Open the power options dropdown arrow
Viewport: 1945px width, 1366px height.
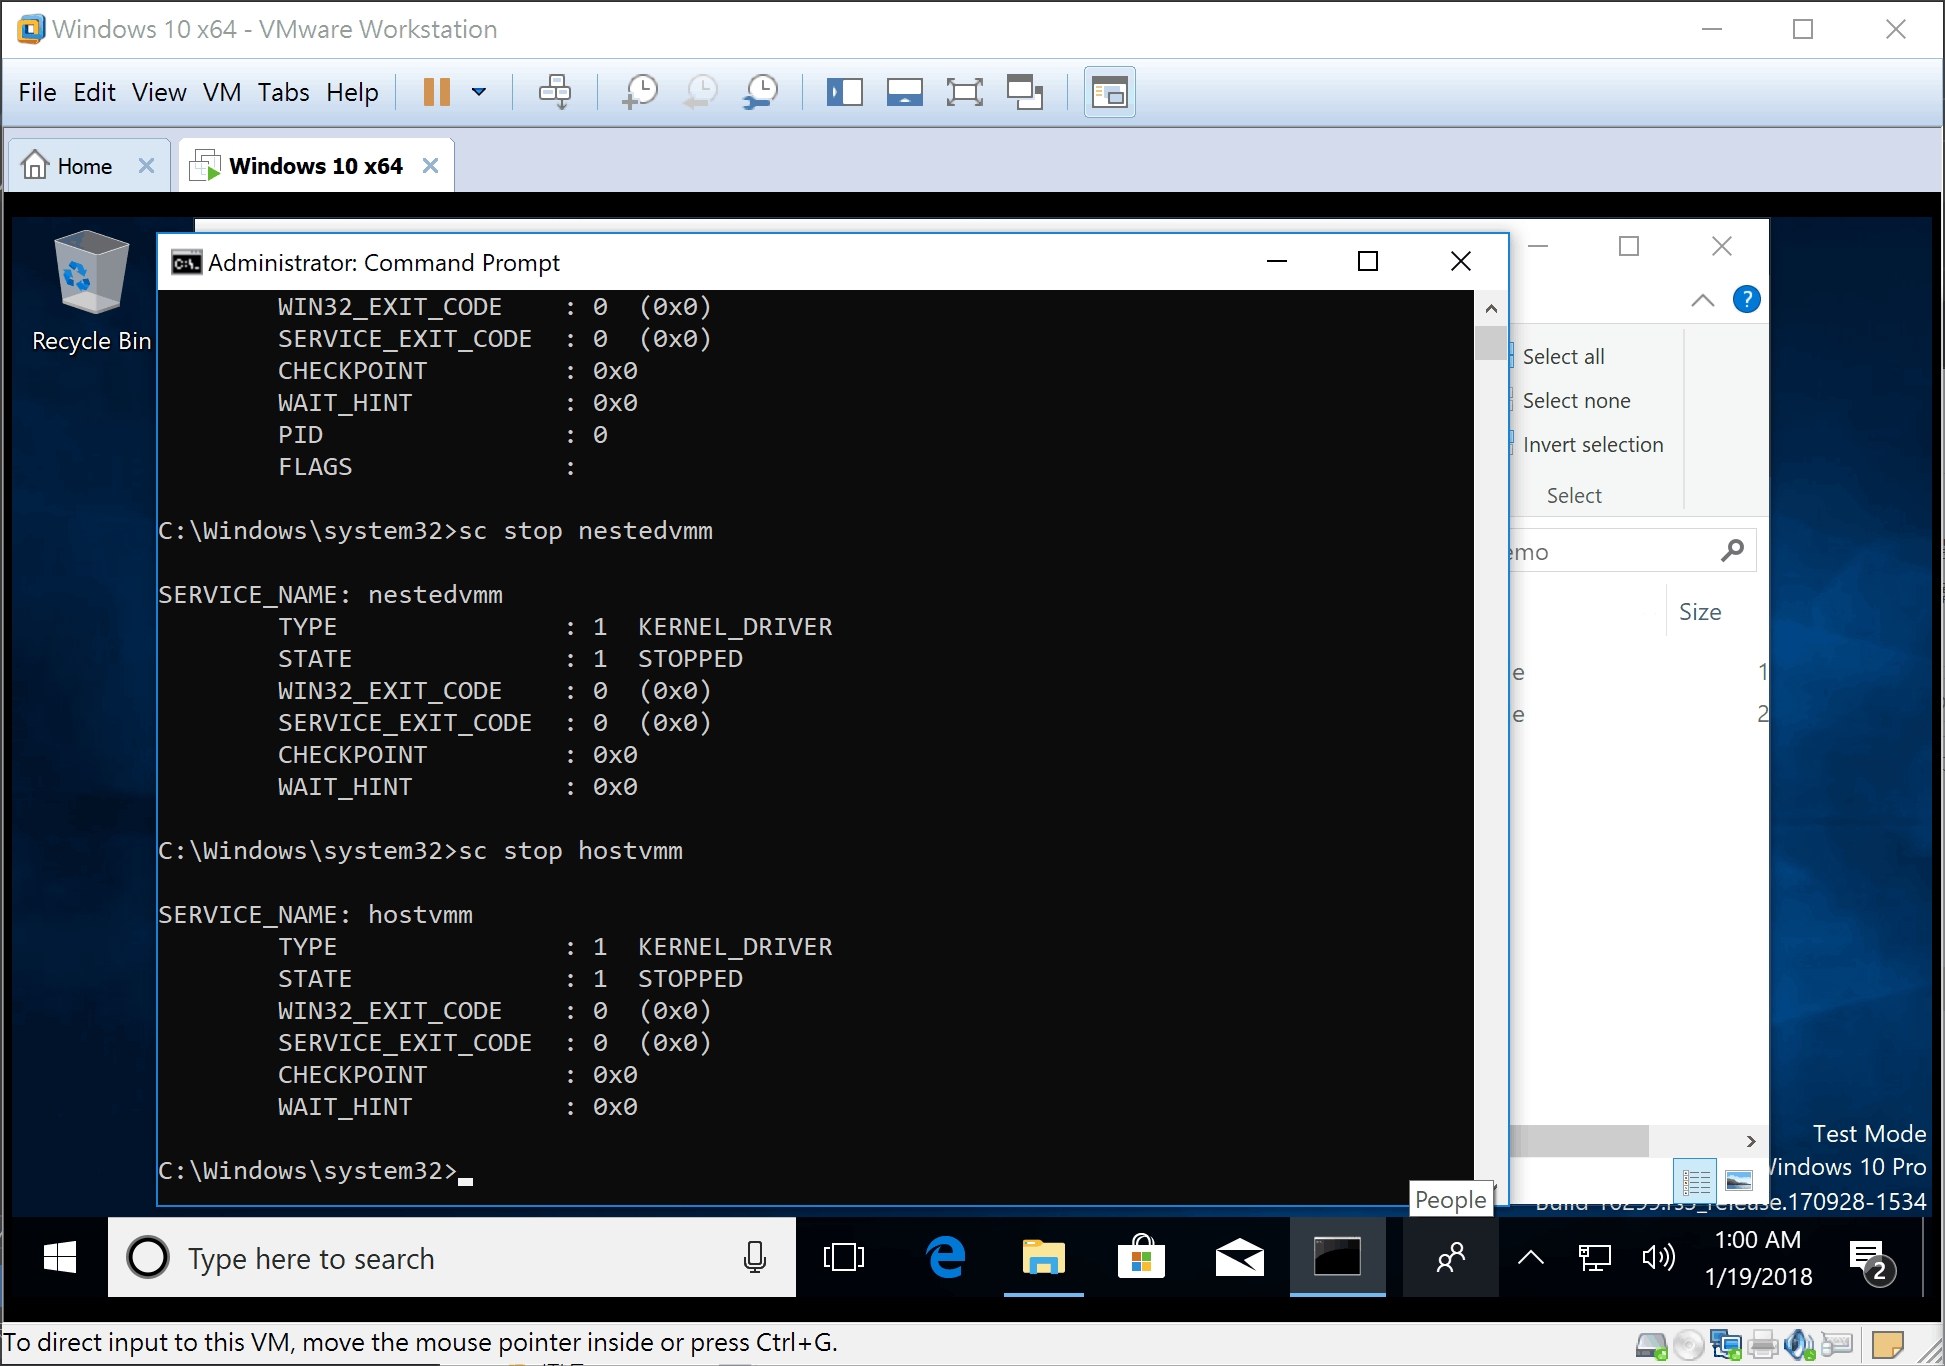(479, 93)
